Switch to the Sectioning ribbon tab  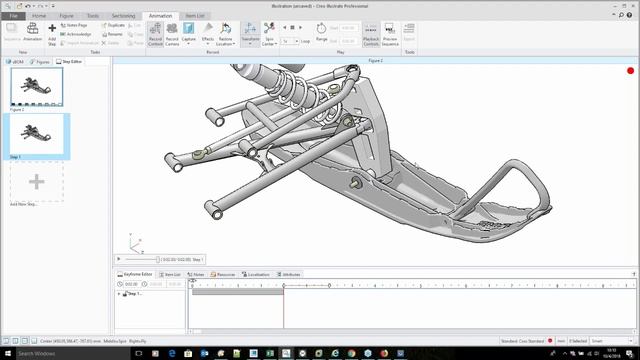[x=123, y=16]
